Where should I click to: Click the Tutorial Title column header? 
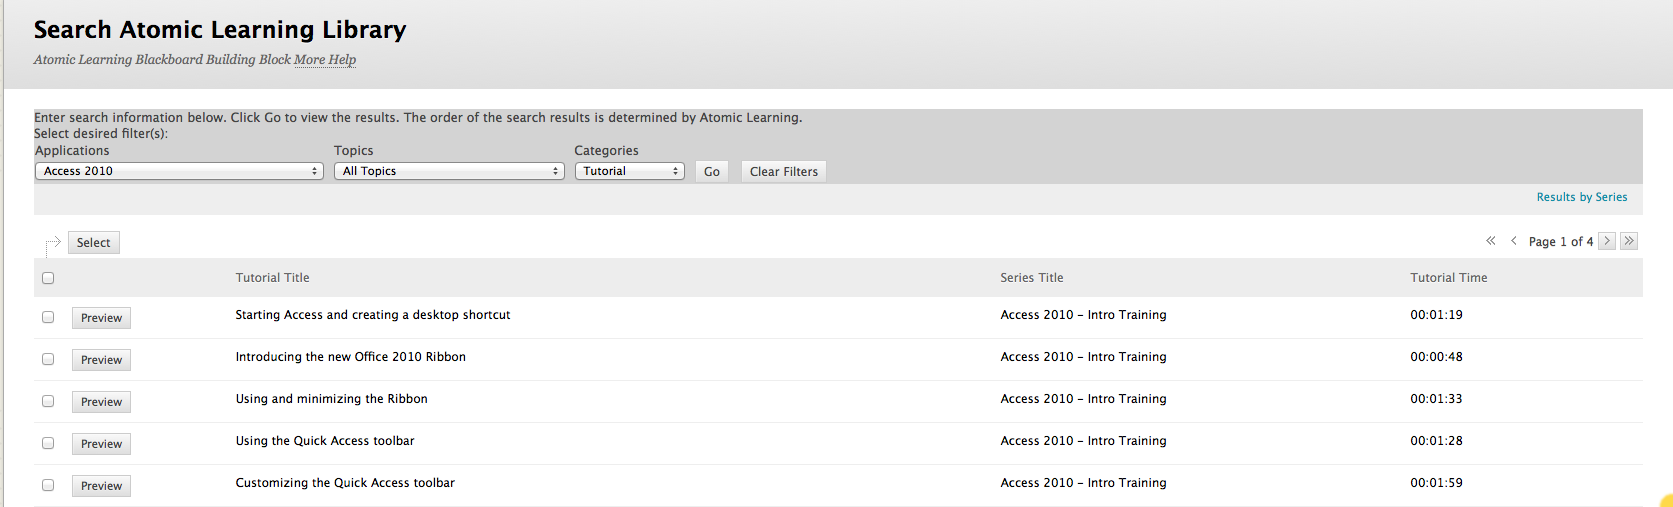click(272, 278)
